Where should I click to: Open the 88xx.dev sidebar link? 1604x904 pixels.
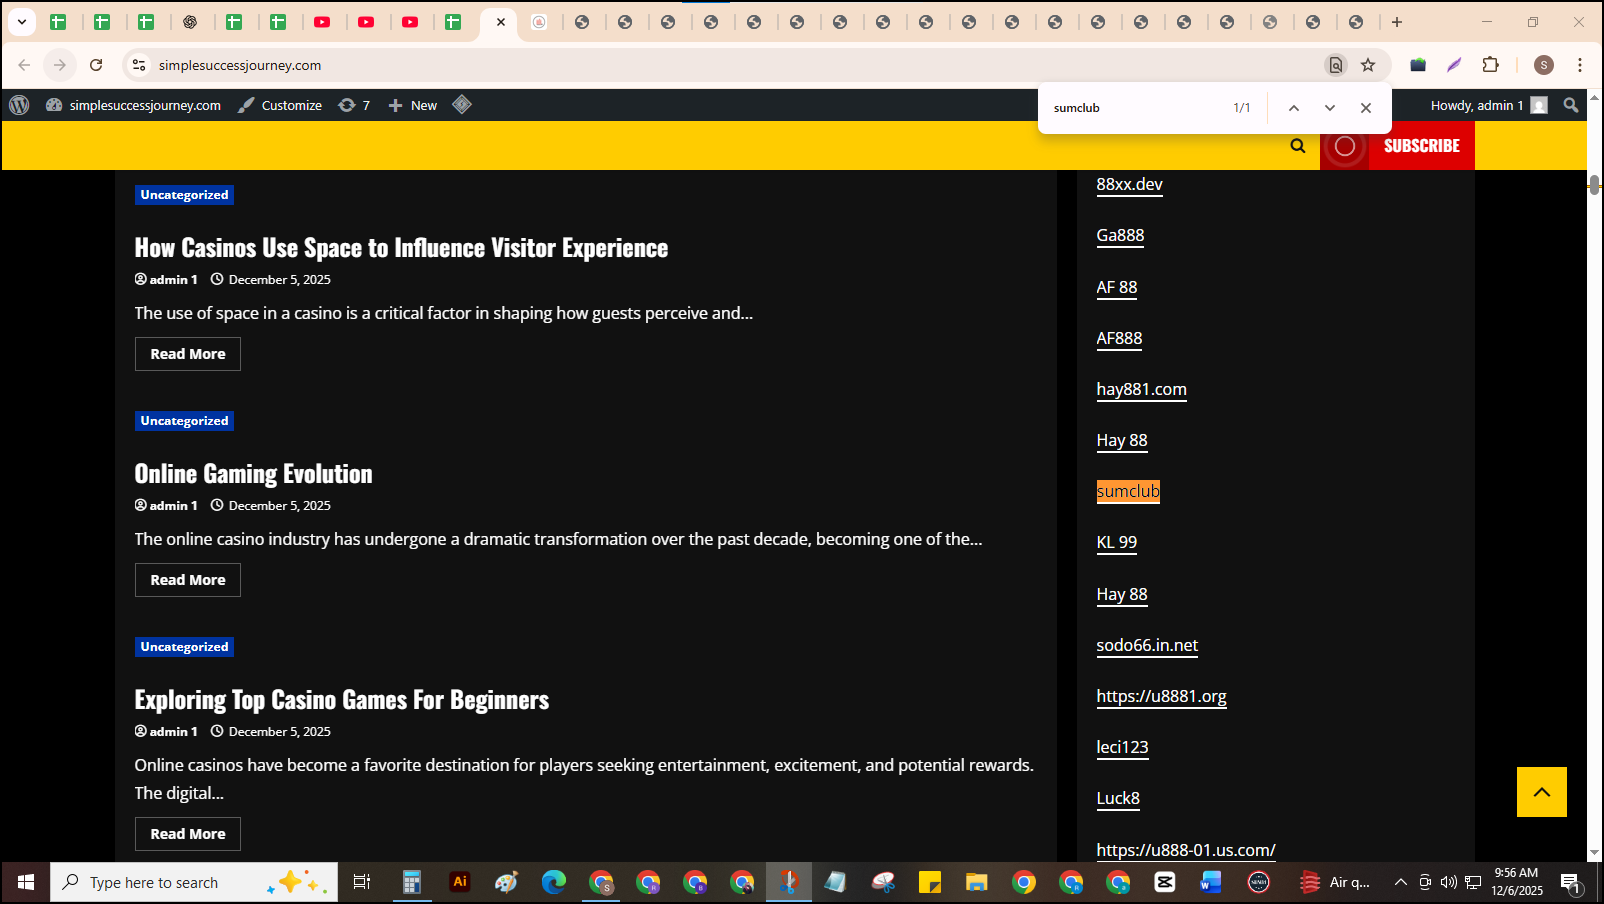pos(1129,184)
